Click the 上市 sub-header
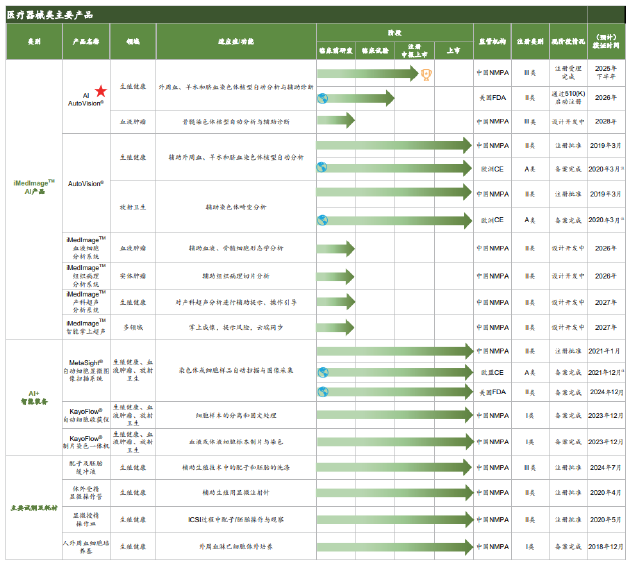 (x=454, y=51)
